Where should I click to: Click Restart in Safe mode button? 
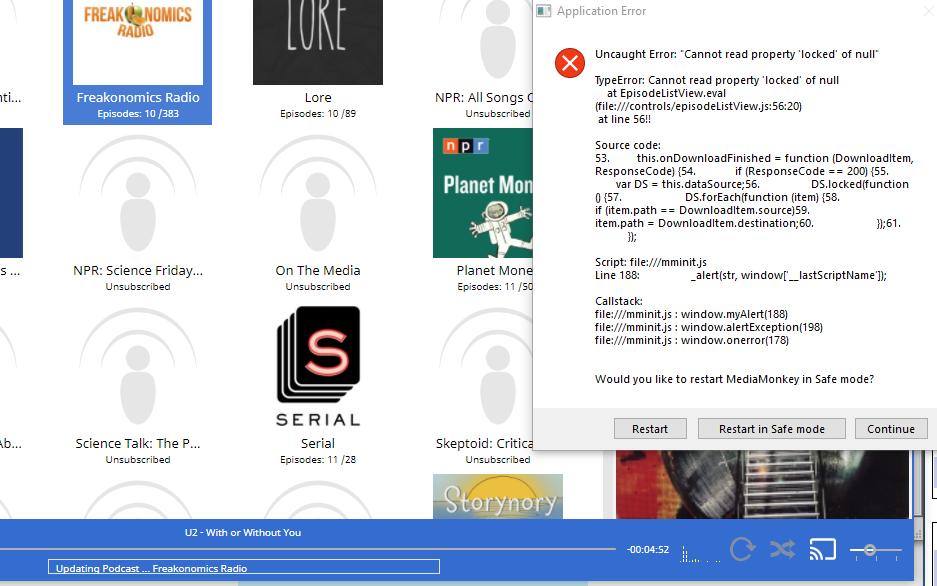(x=771, y=428)
